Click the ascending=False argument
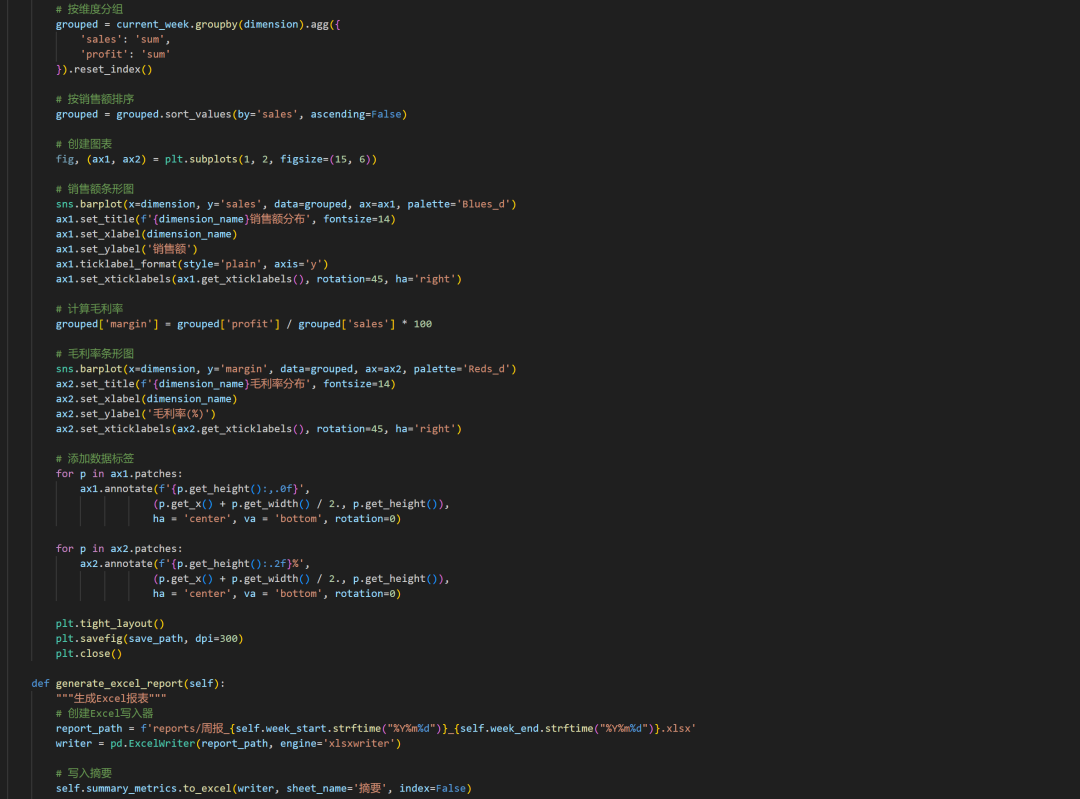The width and height of the screenshot is (1080, 799). point(355,114)
